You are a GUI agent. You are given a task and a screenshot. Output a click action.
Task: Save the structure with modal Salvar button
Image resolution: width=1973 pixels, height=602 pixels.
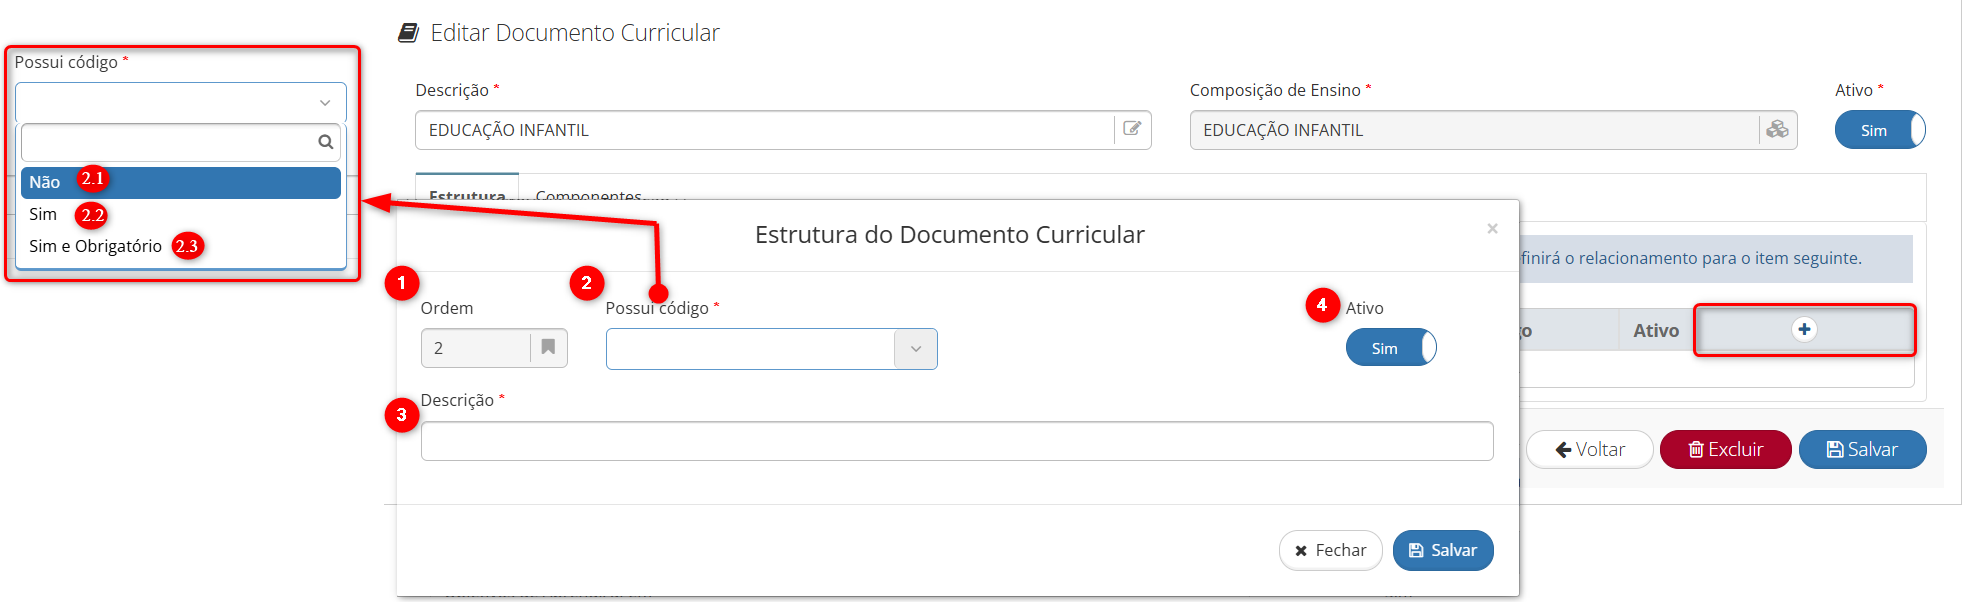(1442, 550)
